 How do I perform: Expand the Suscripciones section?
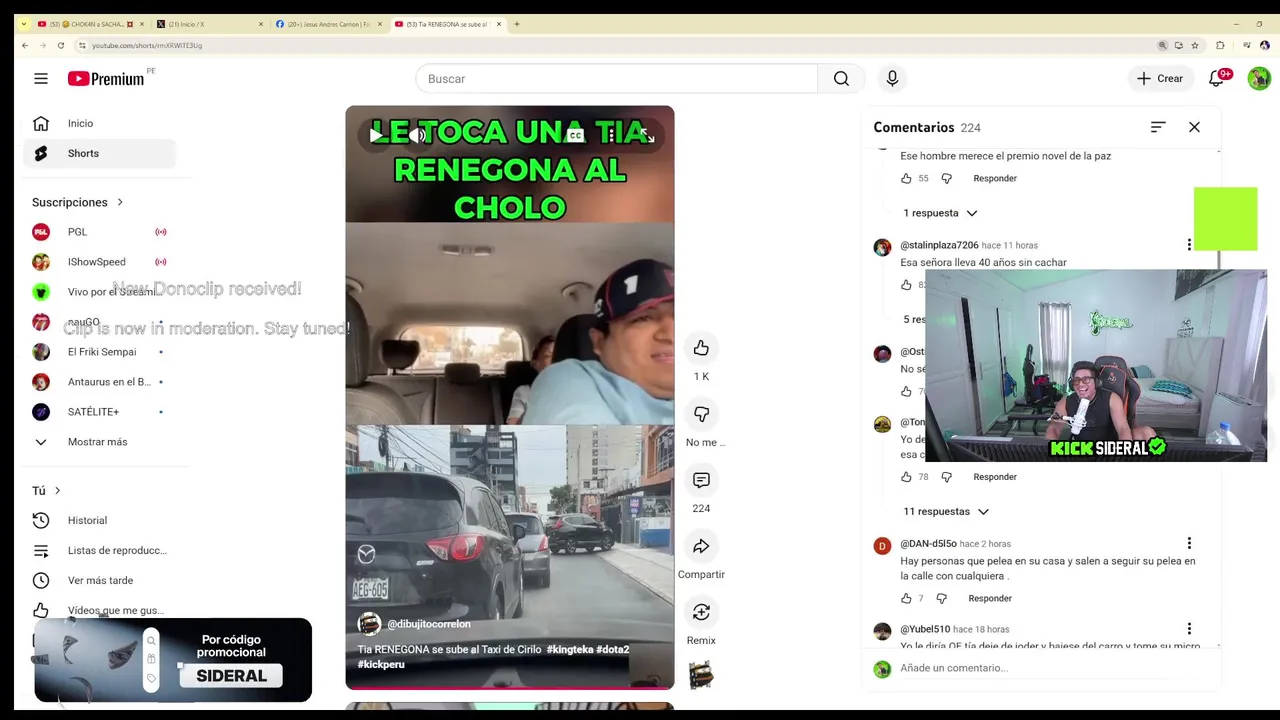coord(78,202)
